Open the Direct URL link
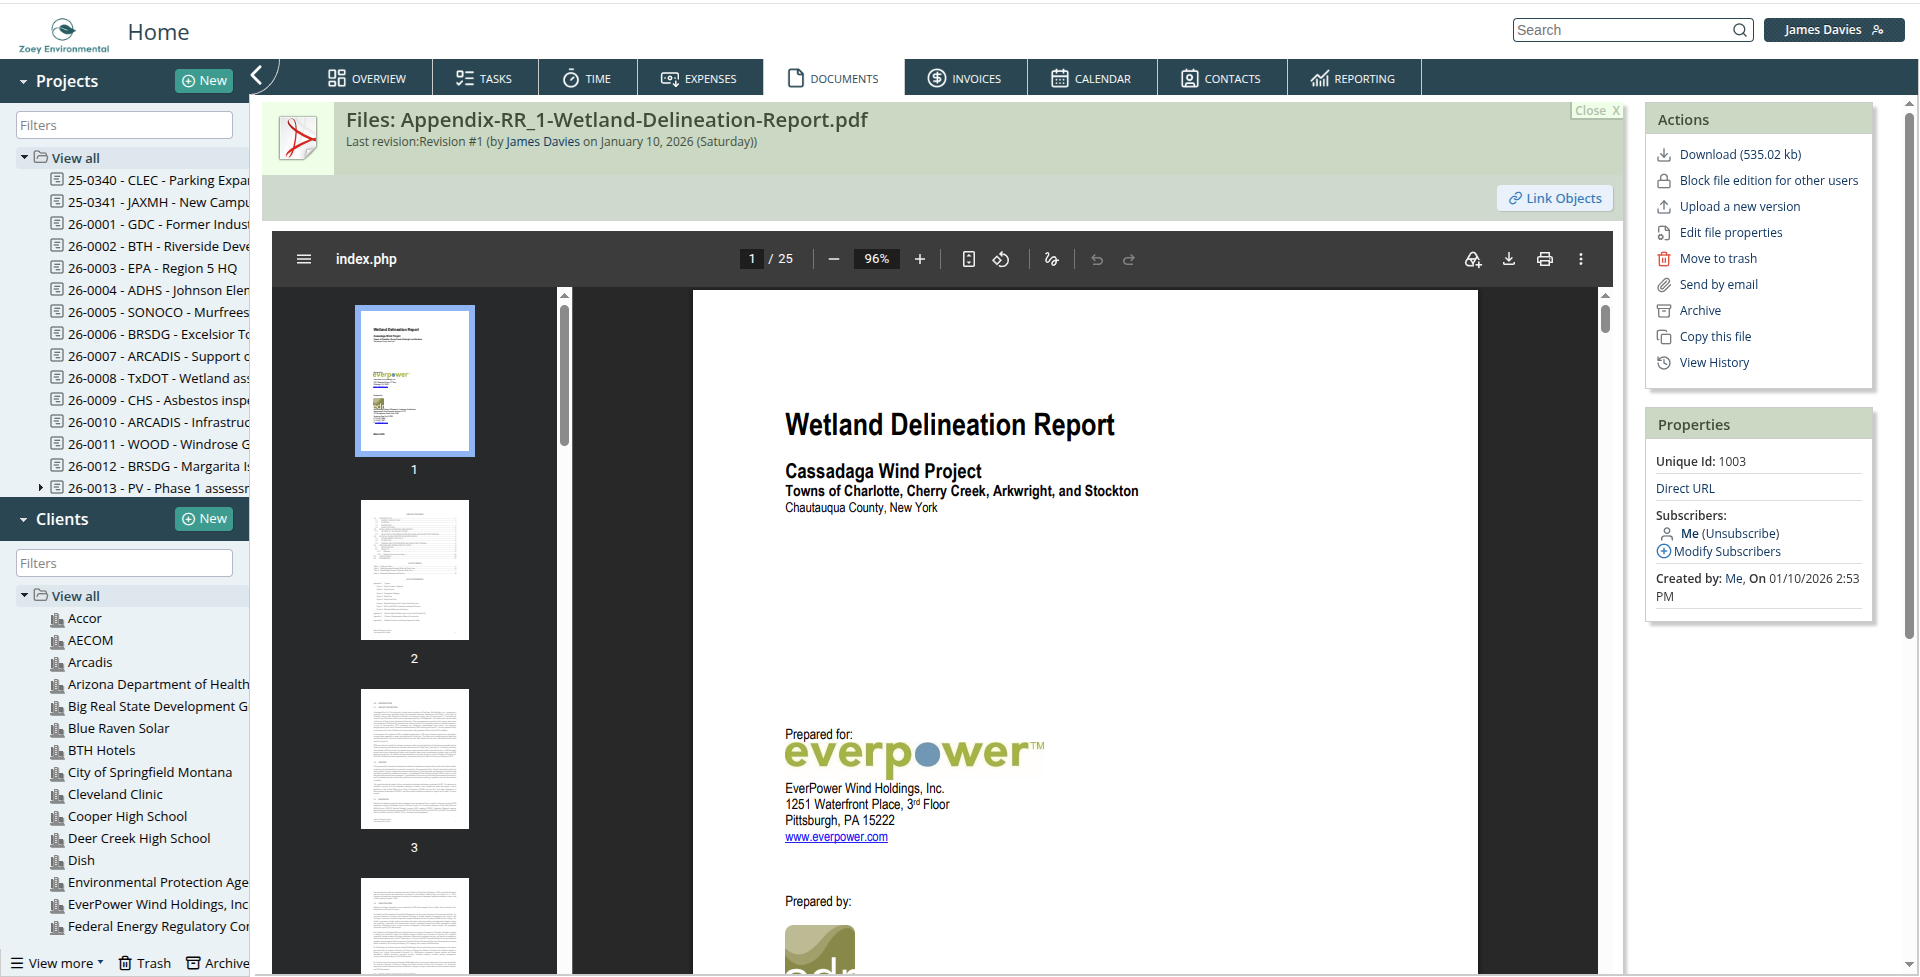Screen dimensions: 1920x977 point(1685,488)
